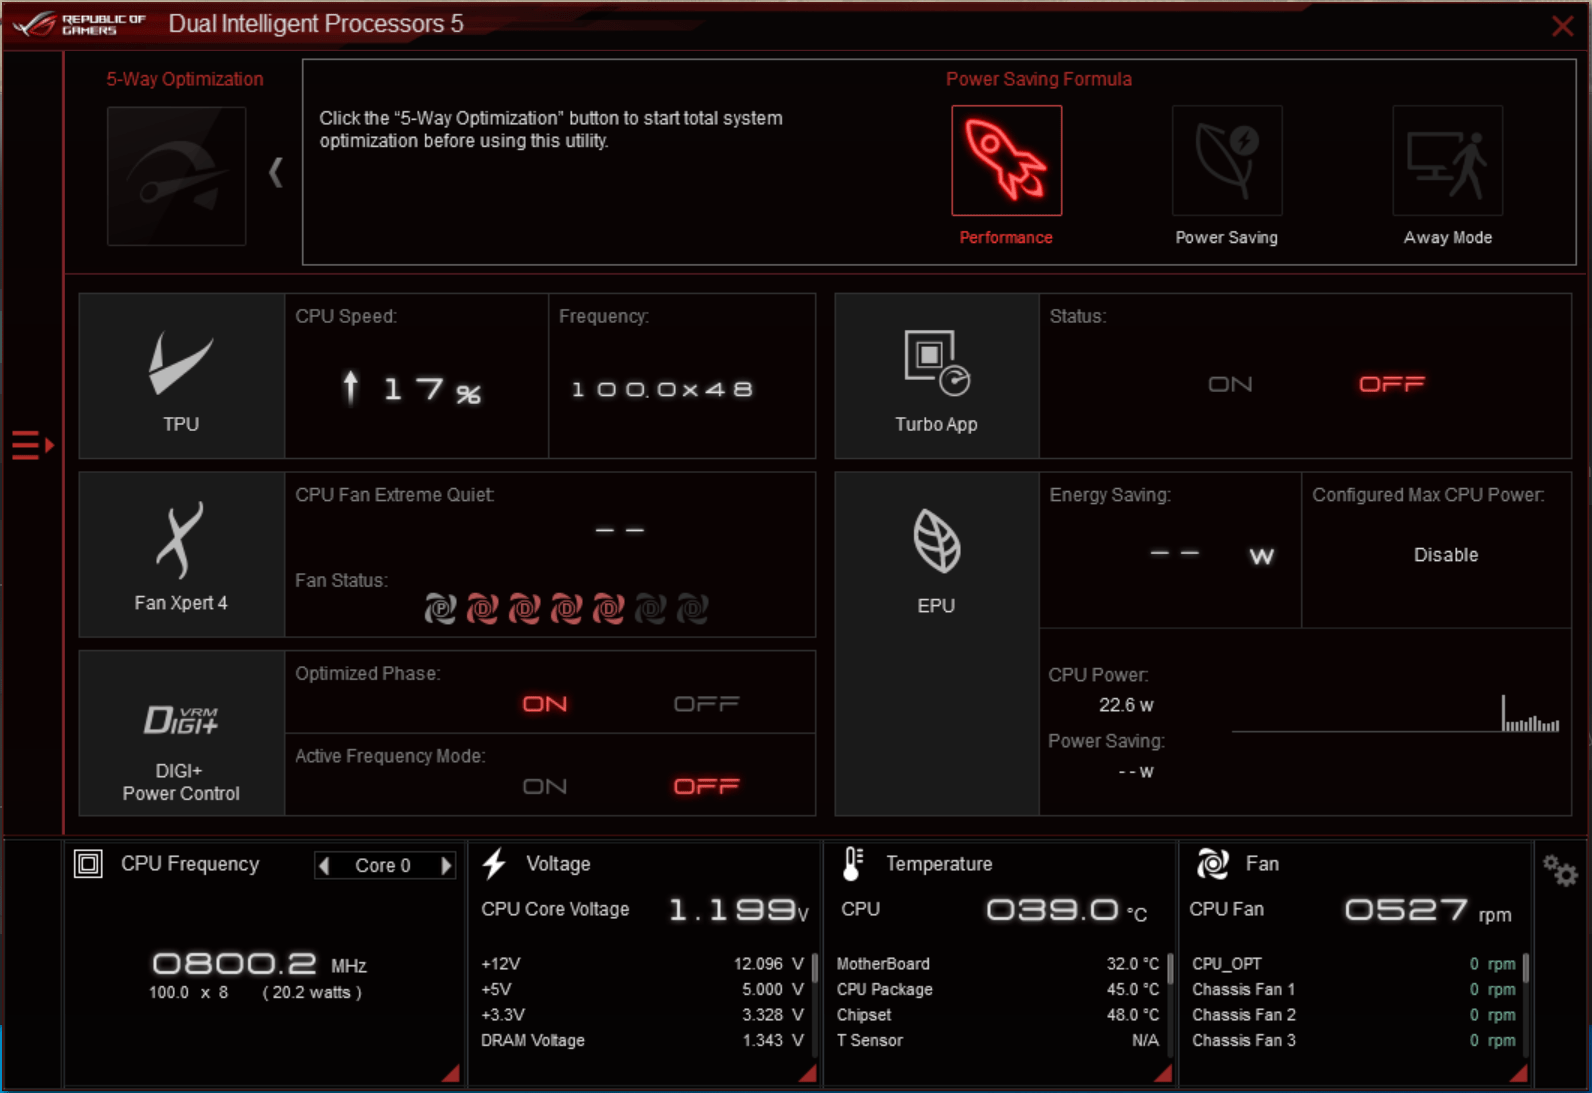Screen dimensions: 1592x1093
Task: Open DIGI+ Power Control
Action: pos(181,733)
